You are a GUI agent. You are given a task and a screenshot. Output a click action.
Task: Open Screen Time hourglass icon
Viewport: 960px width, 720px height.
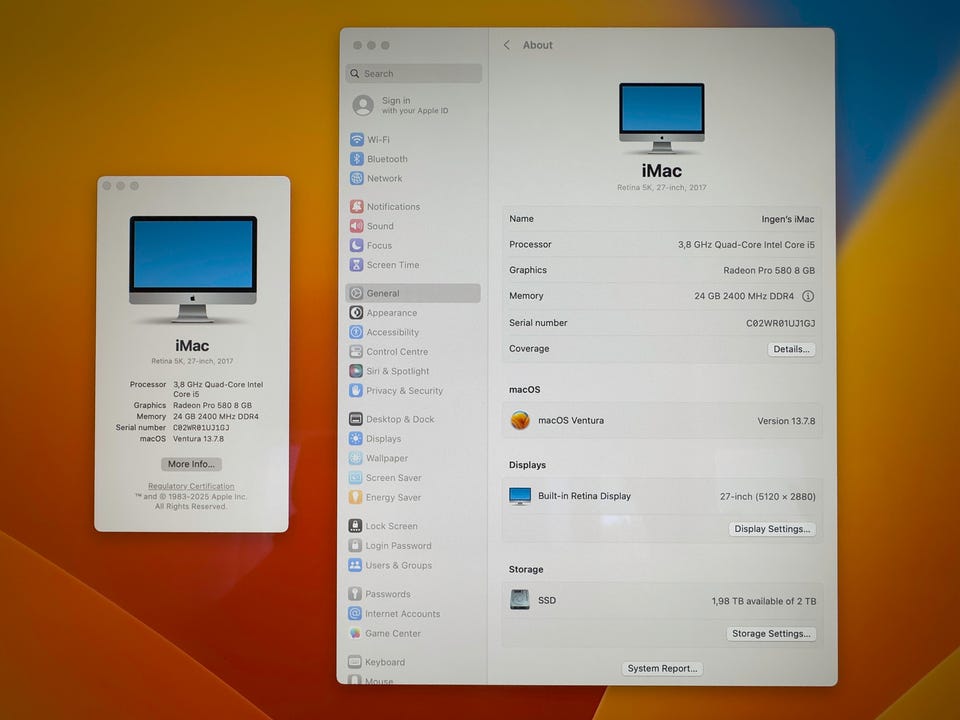tap(356, 265)
